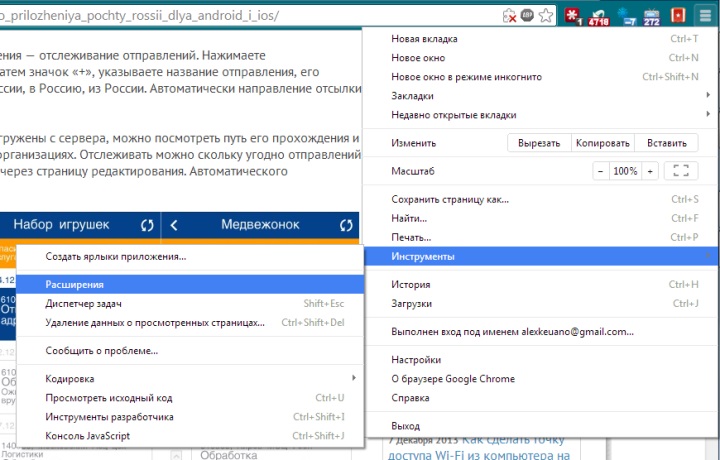Click О браузере Google Chrome
This screenshot has width=720, height=460.
click(540, 379)
